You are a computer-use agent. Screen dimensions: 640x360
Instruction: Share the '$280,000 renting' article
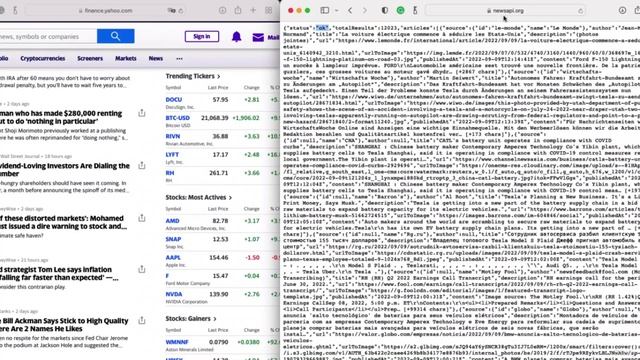[142, 113]
